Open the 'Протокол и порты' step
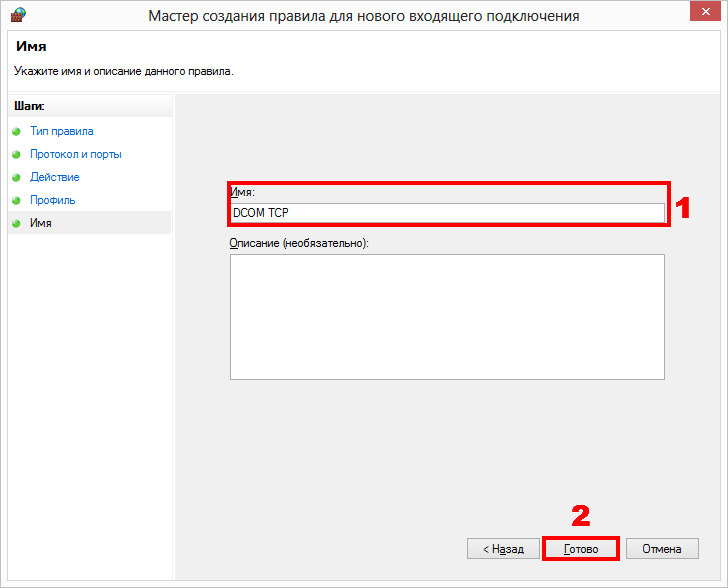The height and width of the screenshot is (588, 728). pyautogui.click(x=76, y=154)
